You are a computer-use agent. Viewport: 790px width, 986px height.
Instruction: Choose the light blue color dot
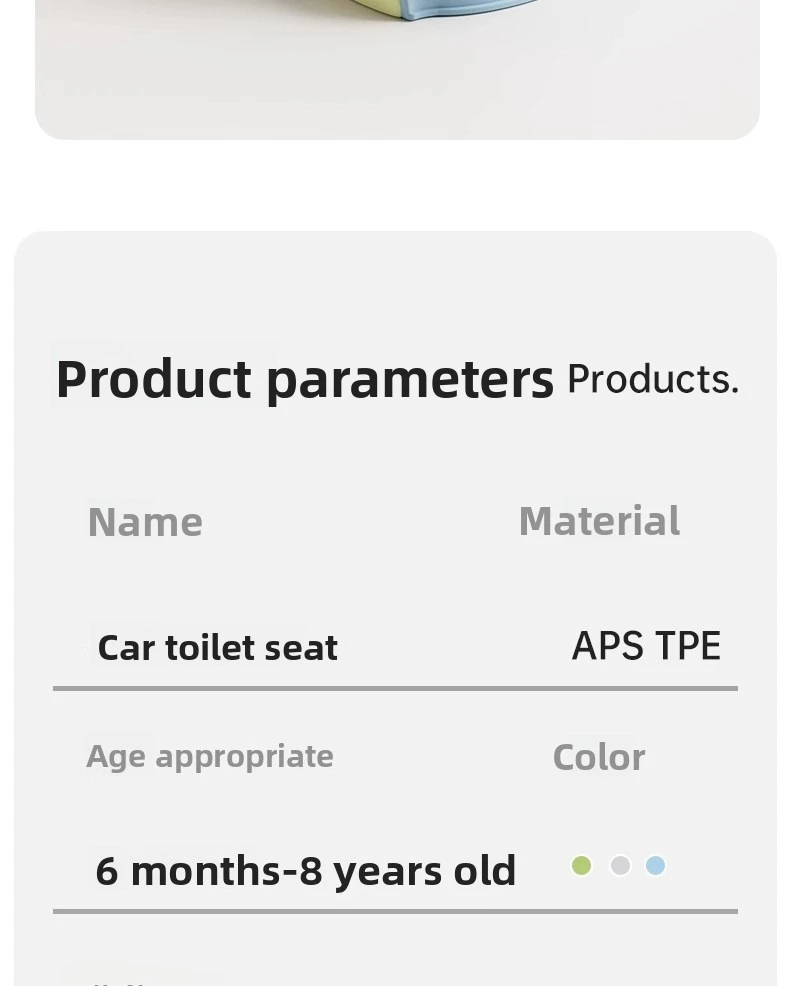[x=655, y=866]
